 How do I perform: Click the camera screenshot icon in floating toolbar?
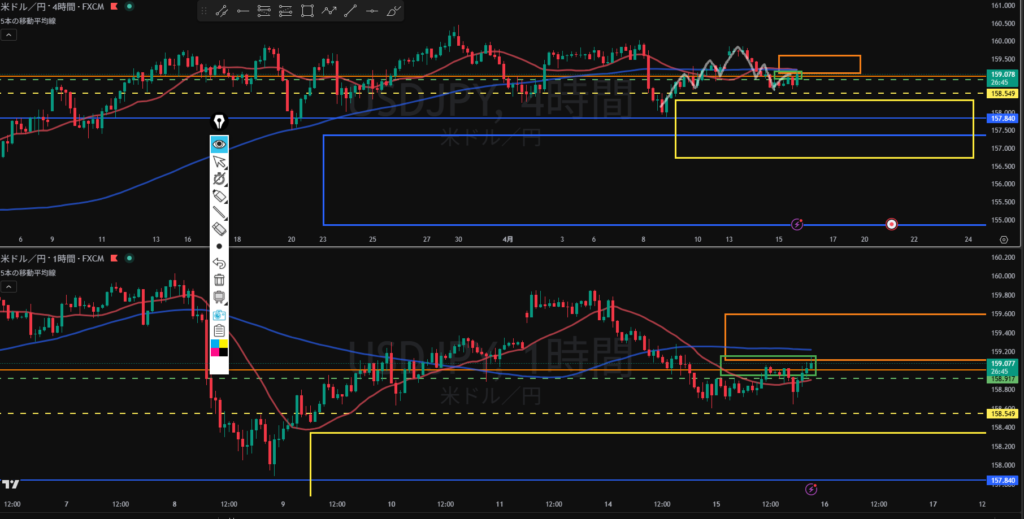219,315
